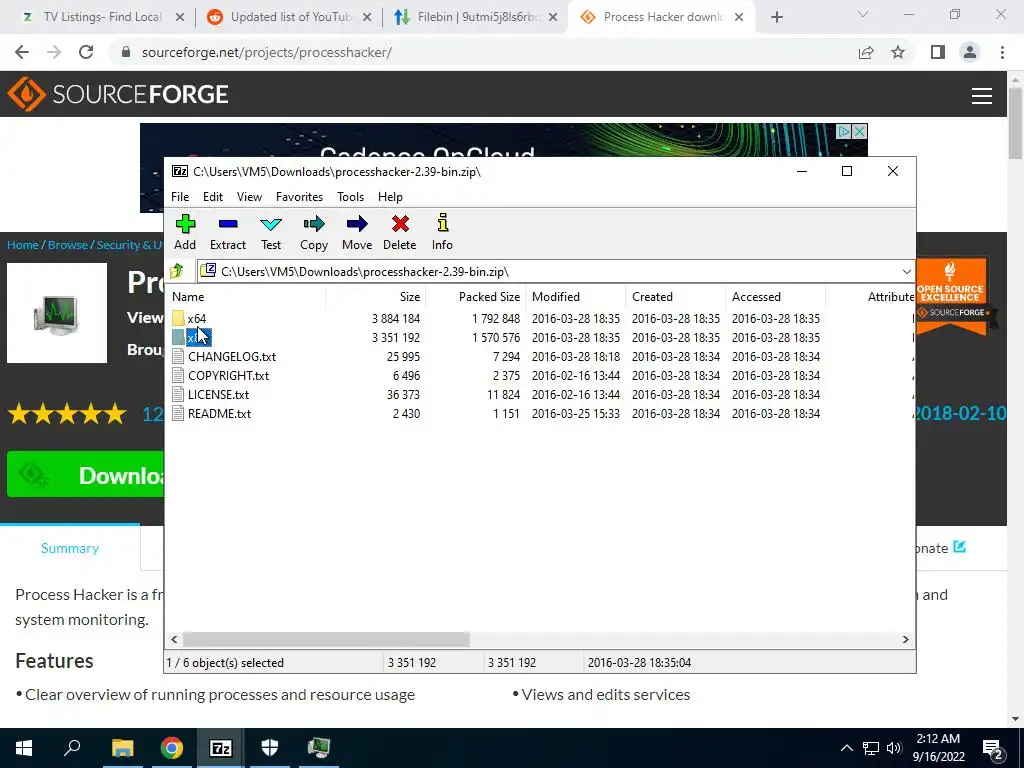Open the notification center icon
This screenshot has height=768, width=1024.
993,749
